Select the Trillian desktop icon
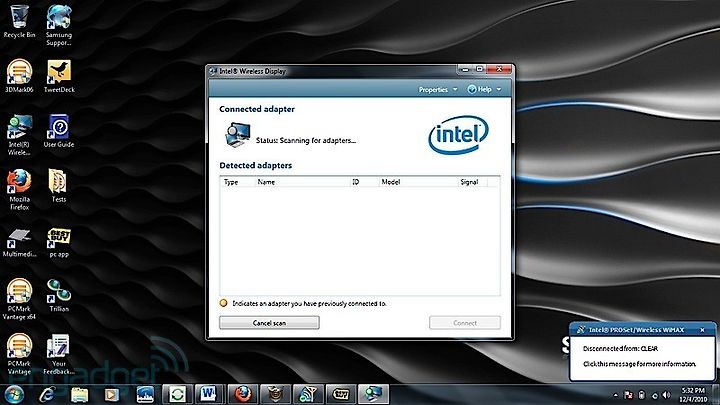Screen dimensions: 720x405 click(59, 295)
